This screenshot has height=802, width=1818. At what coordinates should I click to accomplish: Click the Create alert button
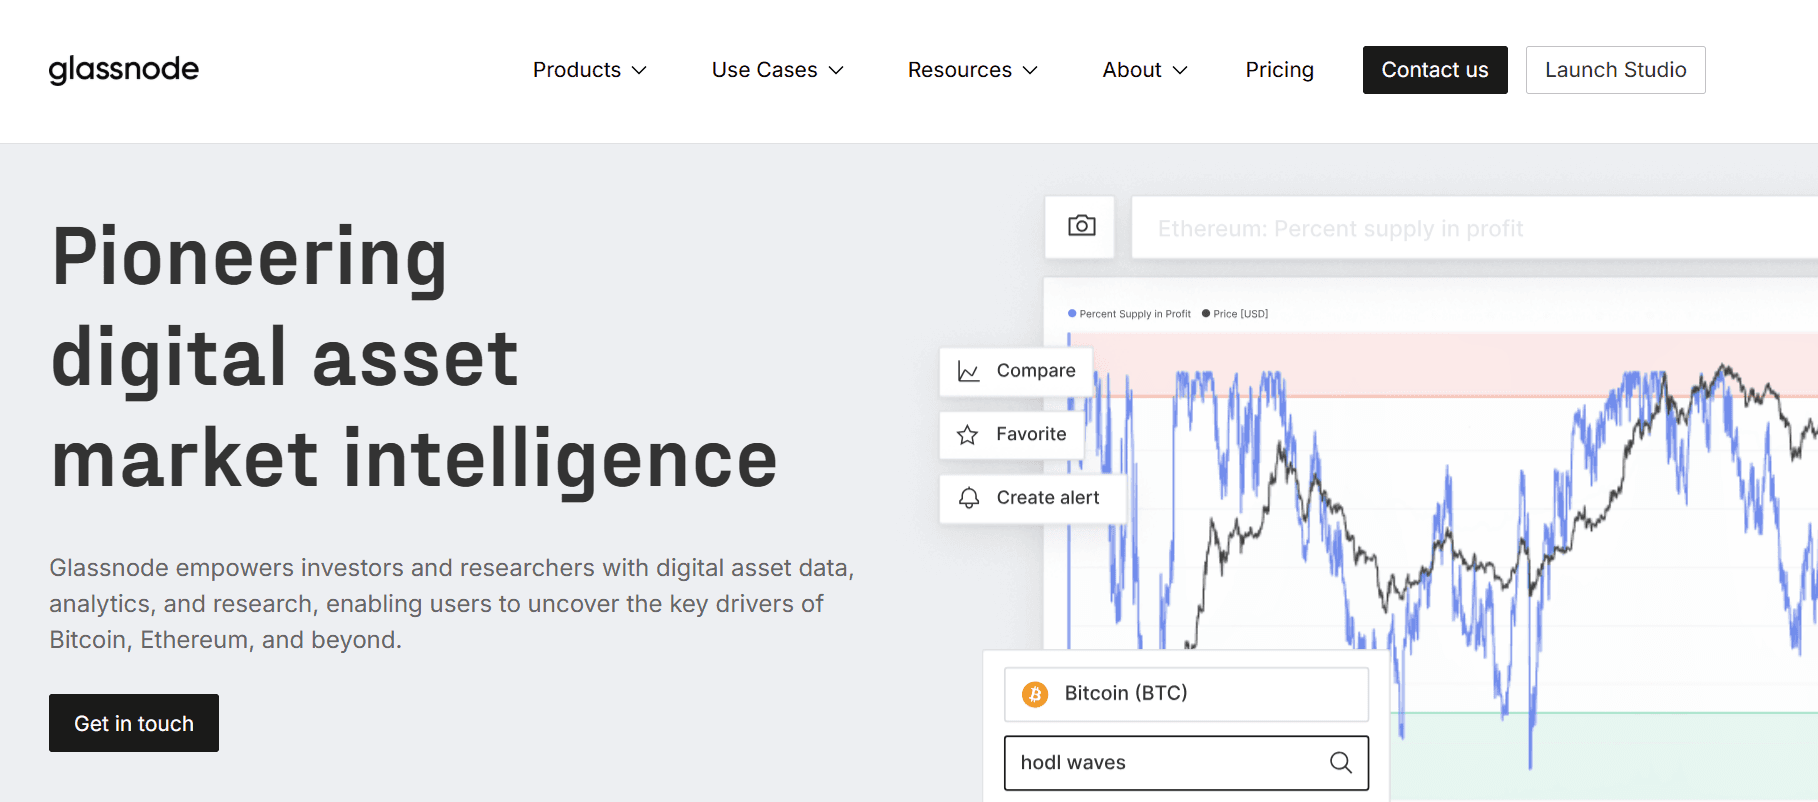click(x=1033, y=498)
